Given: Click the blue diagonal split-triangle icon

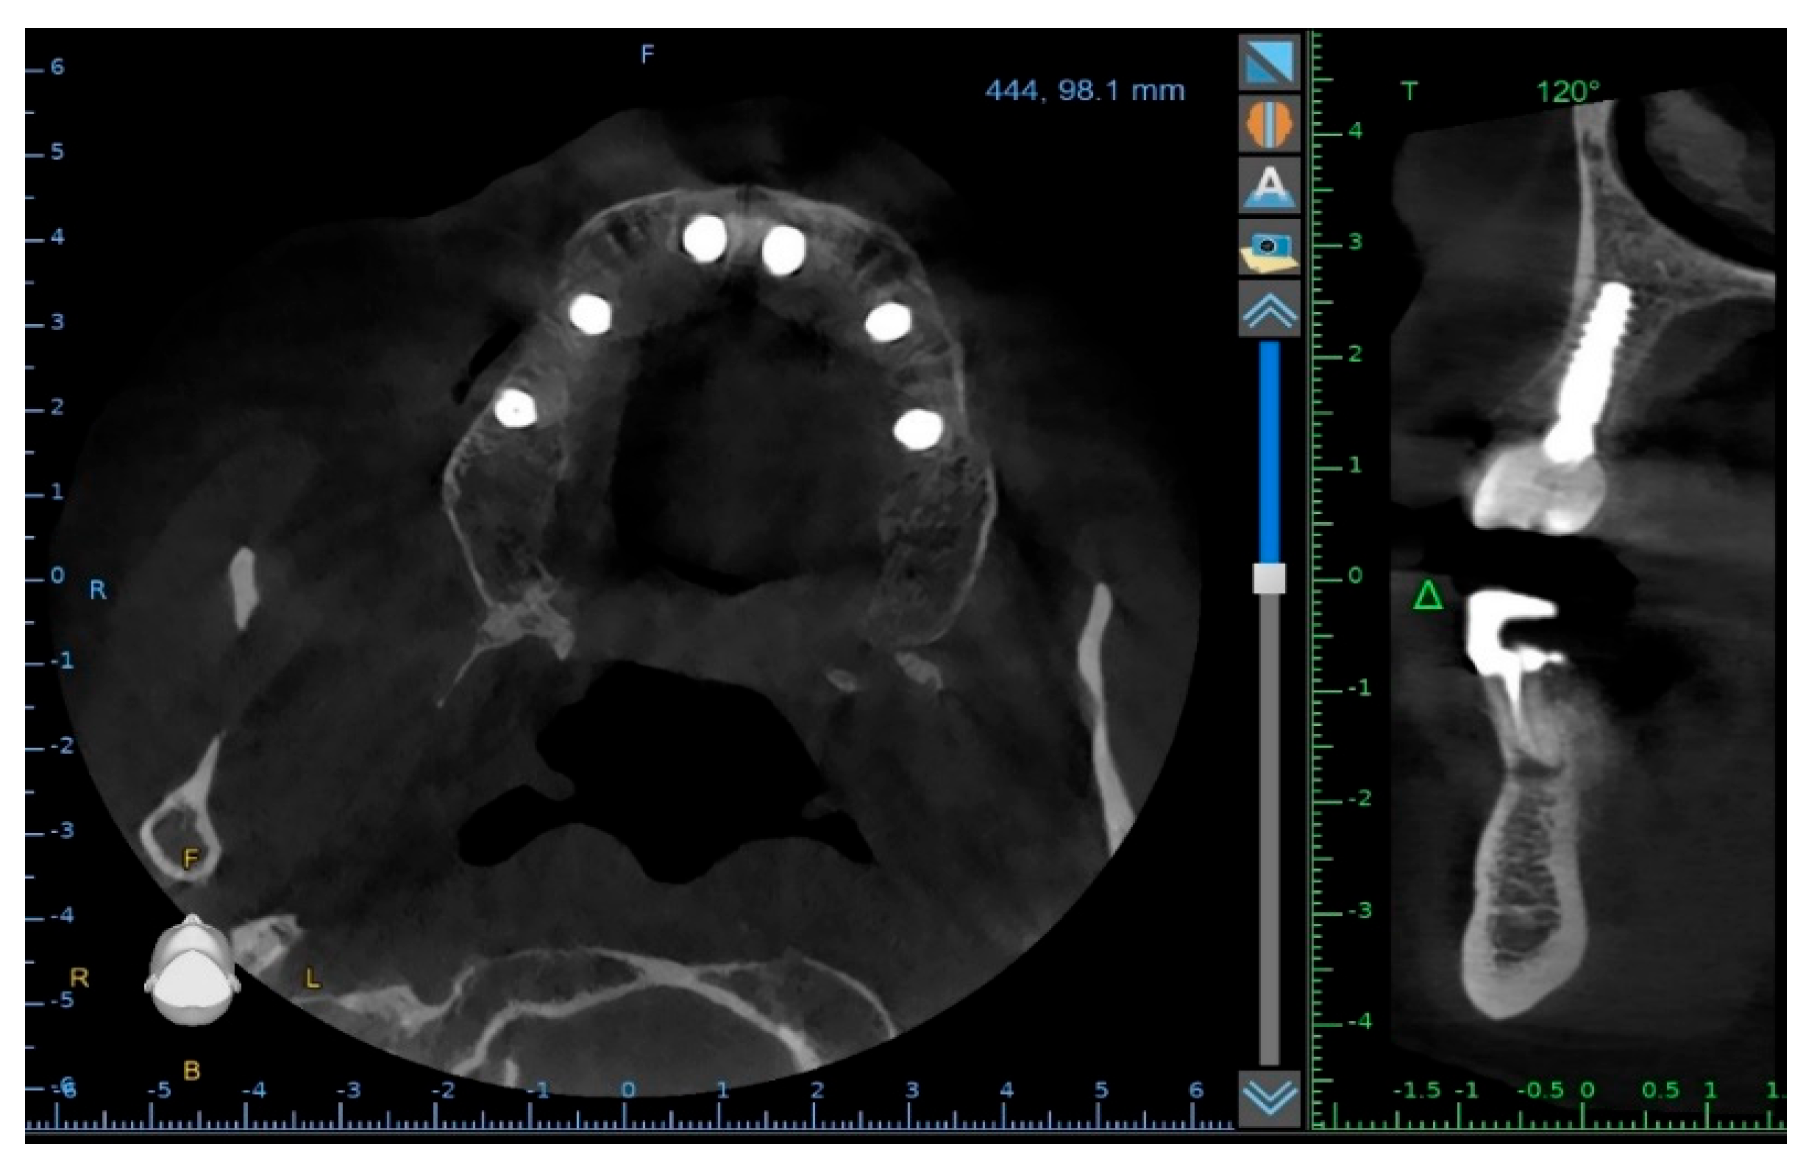Looking at the screenshot, I should (x=1269, y=62).
